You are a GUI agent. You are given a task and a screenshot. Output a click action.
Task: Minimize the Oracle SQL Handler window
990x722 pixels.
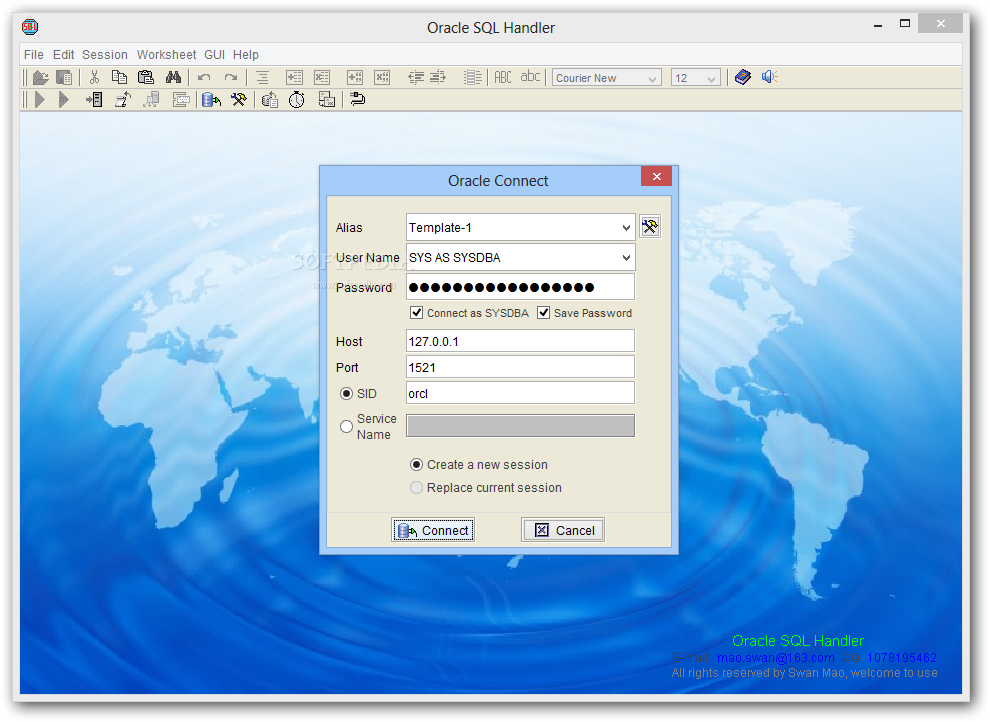coord(878,26)
